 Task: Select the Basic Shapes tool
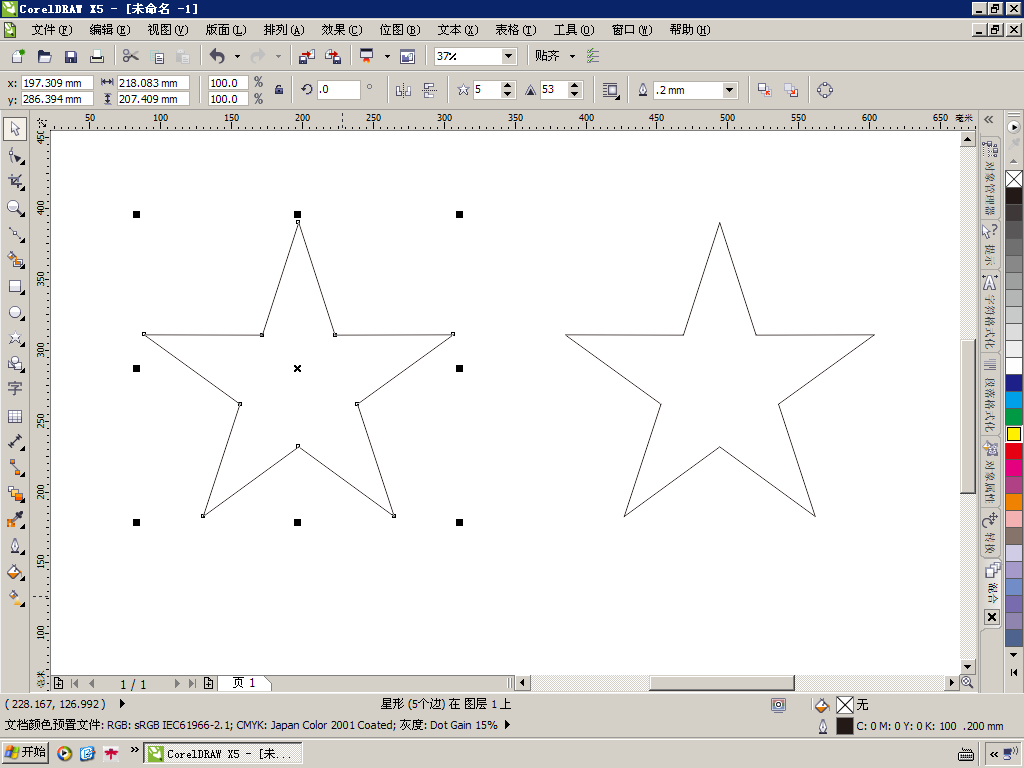15,364
